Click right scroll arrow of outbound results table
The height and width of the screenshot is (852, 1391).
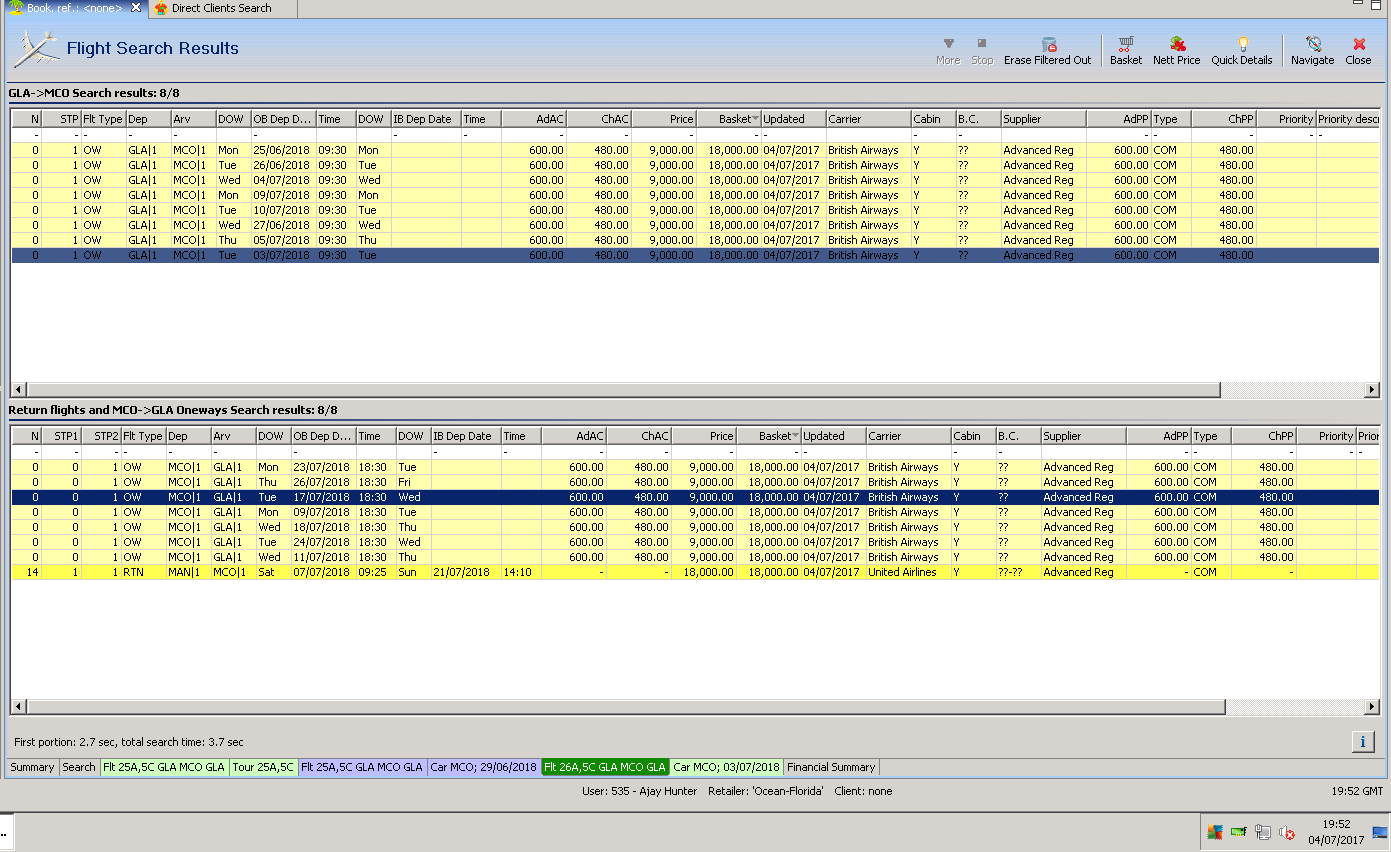[x=1371, y=390]
